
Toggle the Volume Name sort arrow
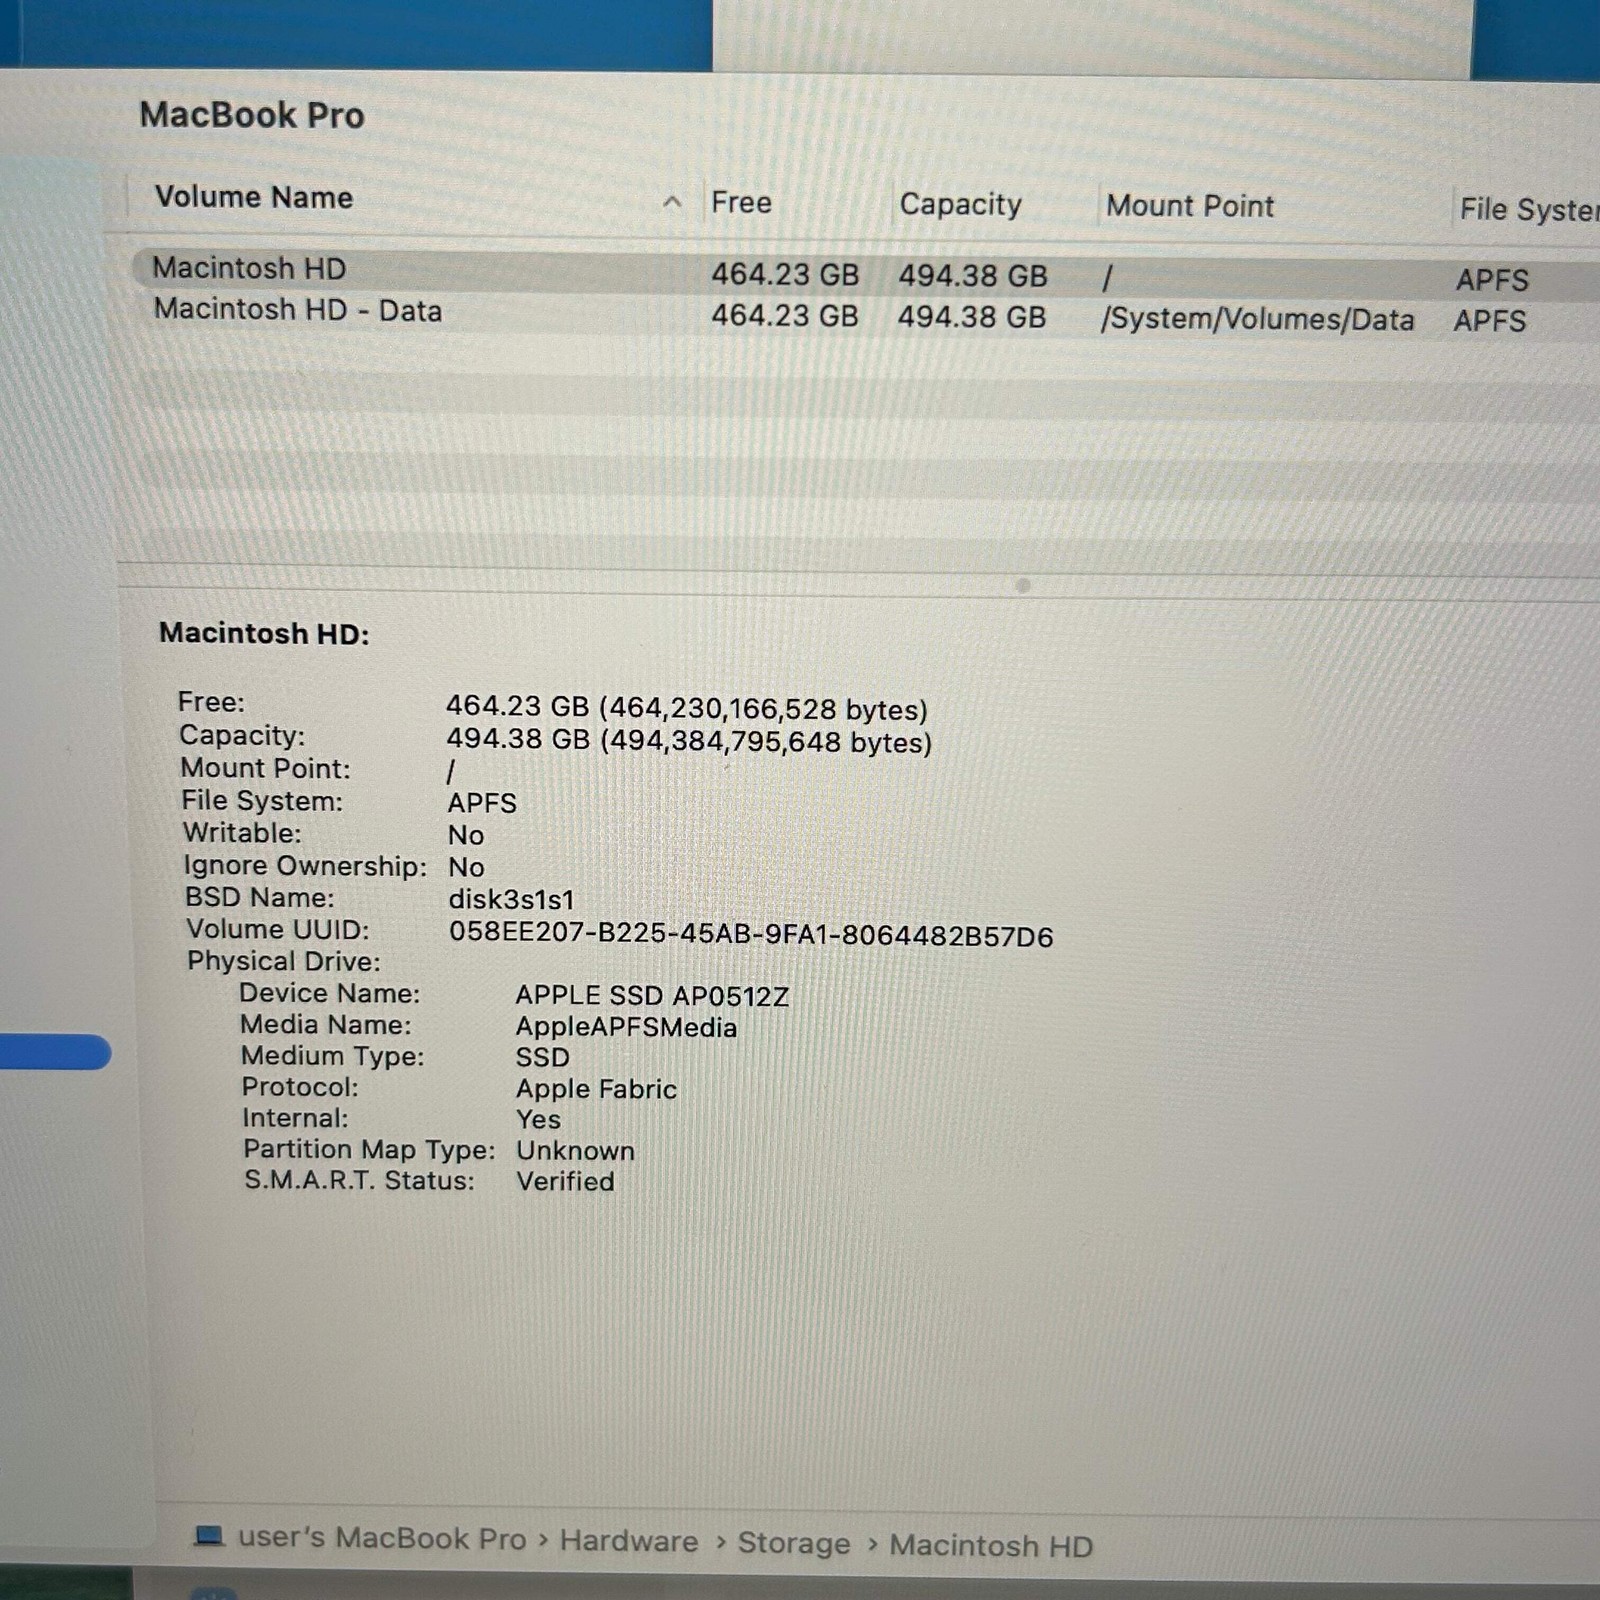click(x=672, y=203)
